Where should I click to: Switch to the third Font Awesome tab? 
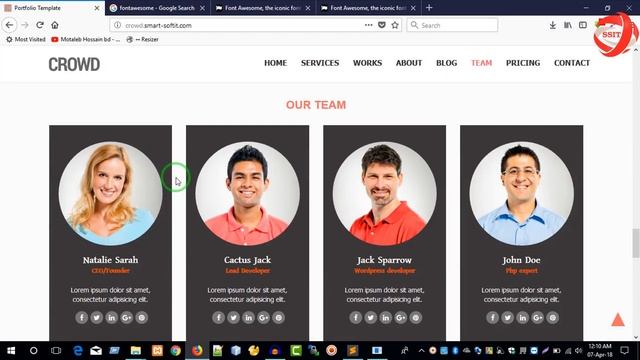369,8
